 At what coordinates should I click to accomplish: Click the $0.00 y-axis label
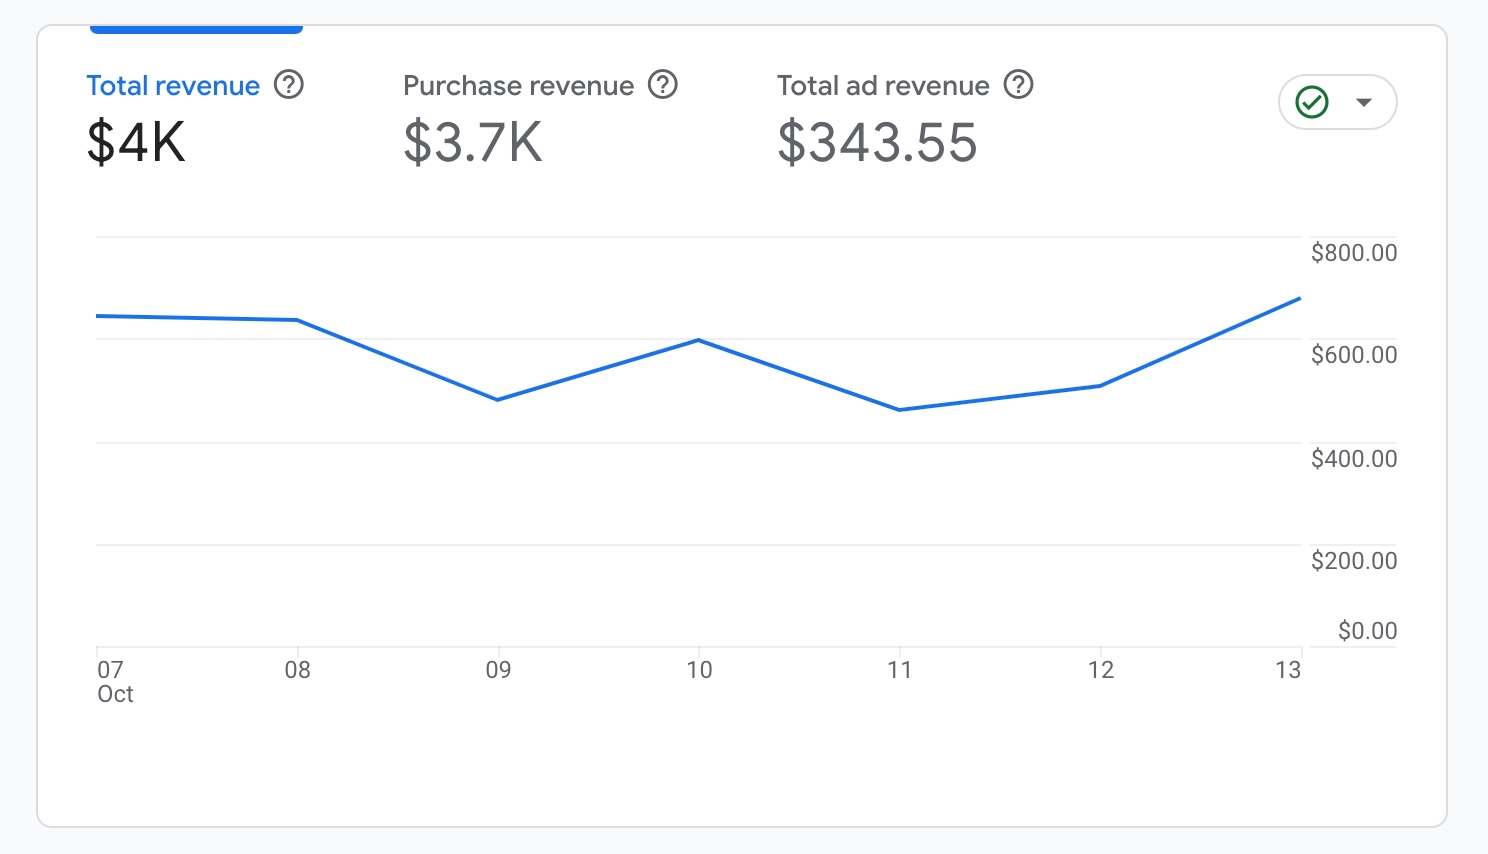pyautogui.click(x=1367, y=631)
